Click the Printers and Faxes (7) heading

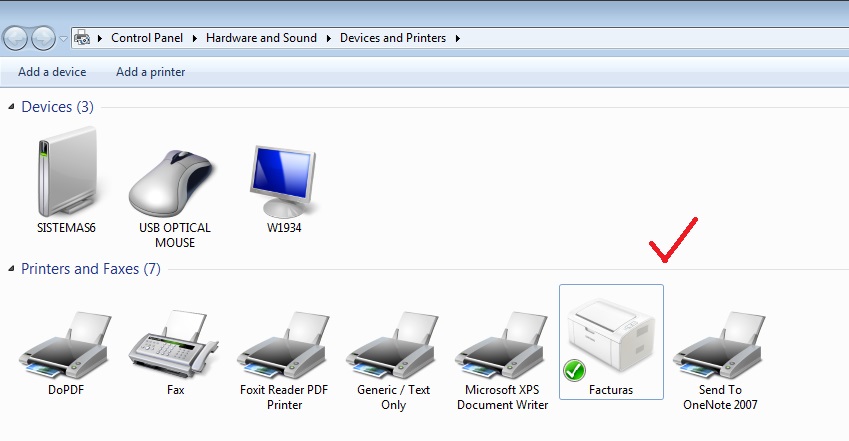91,269
